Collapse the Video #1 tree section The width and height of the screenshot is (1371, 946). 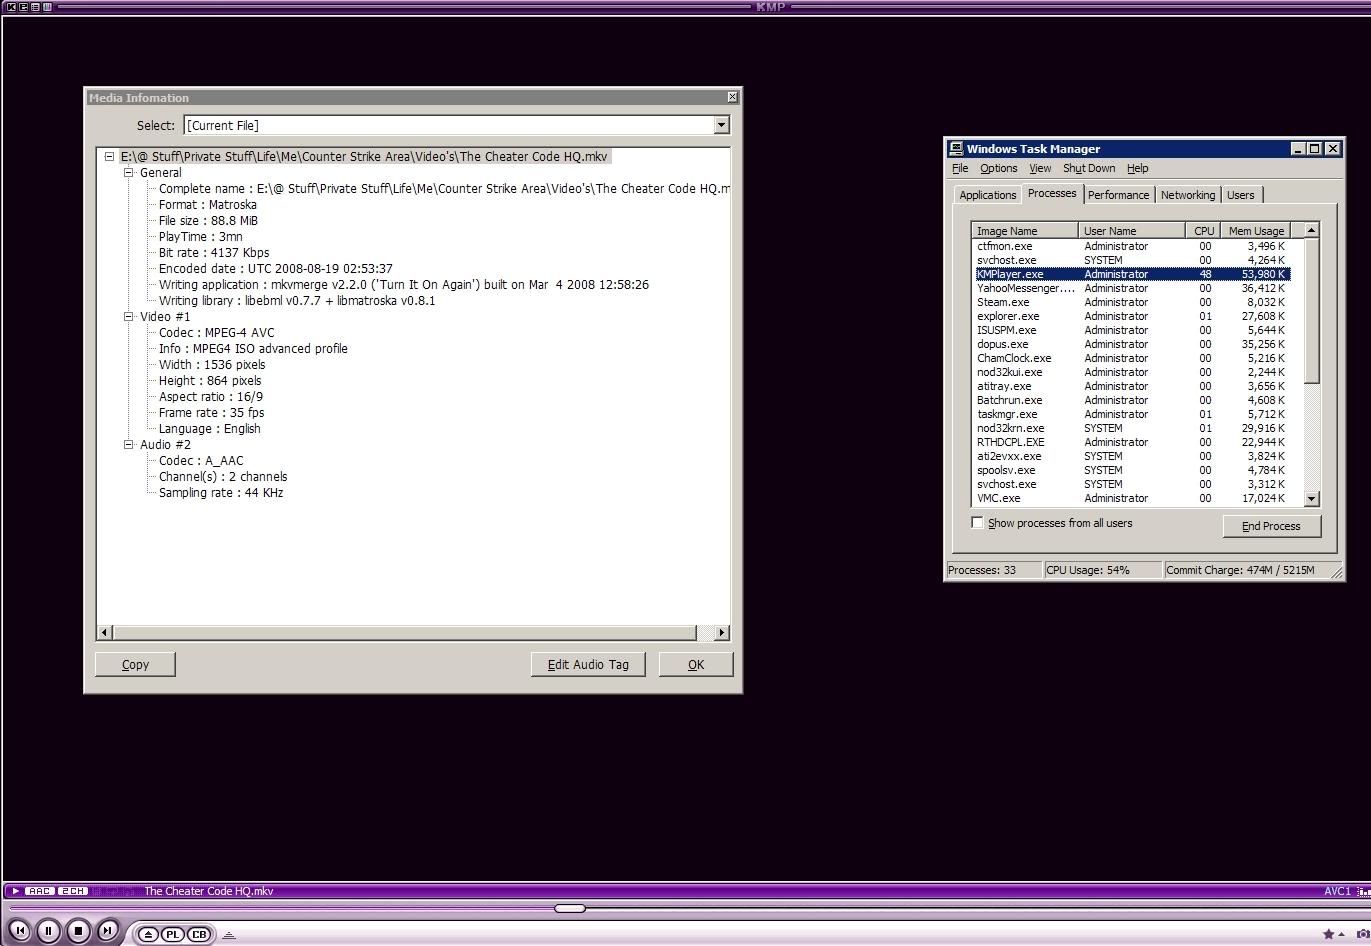pyautogui.click(x=129, y=317)
